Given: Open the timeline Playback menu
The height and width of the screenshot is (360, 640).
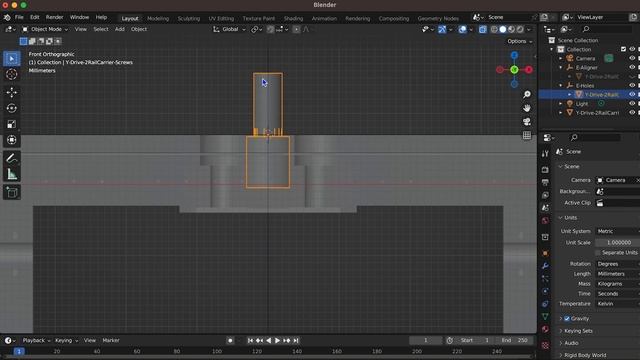Looking at the screenshot, I should coord(36,340).
